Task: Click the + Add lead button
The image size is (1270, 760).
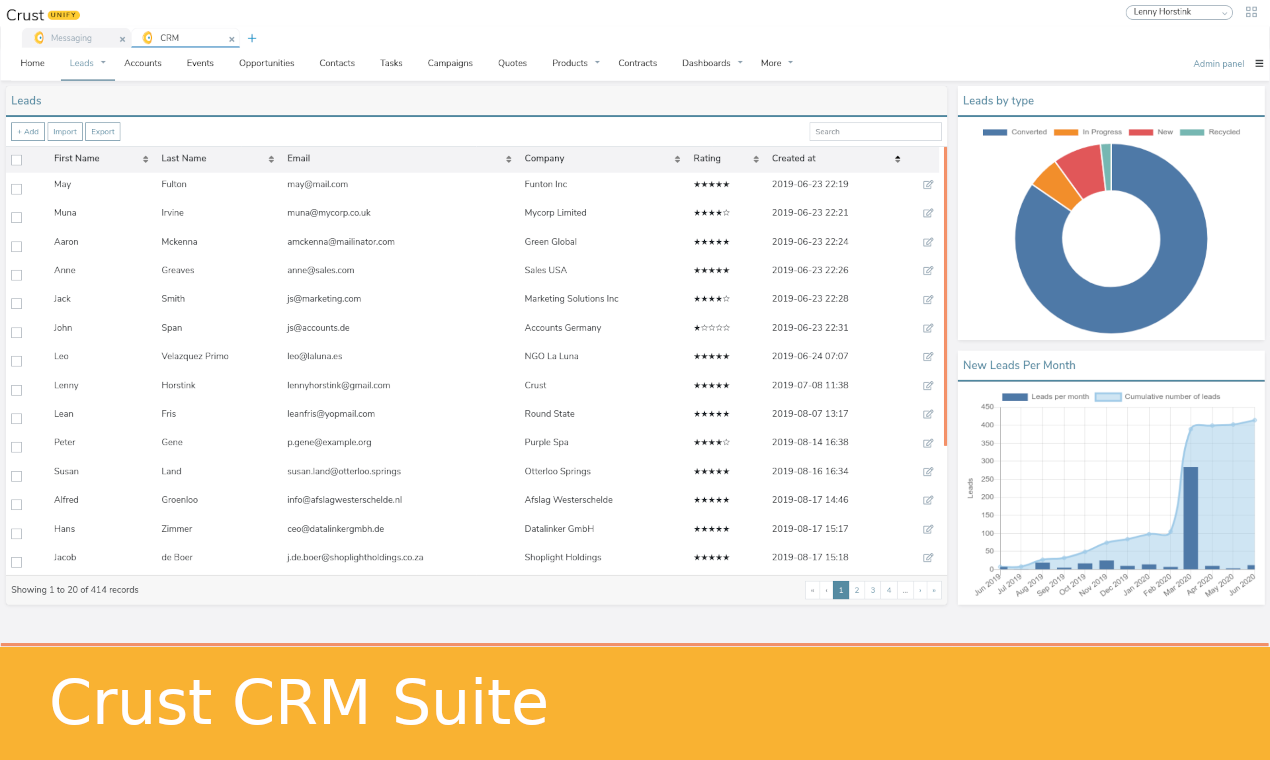Action: coord(28,131)
